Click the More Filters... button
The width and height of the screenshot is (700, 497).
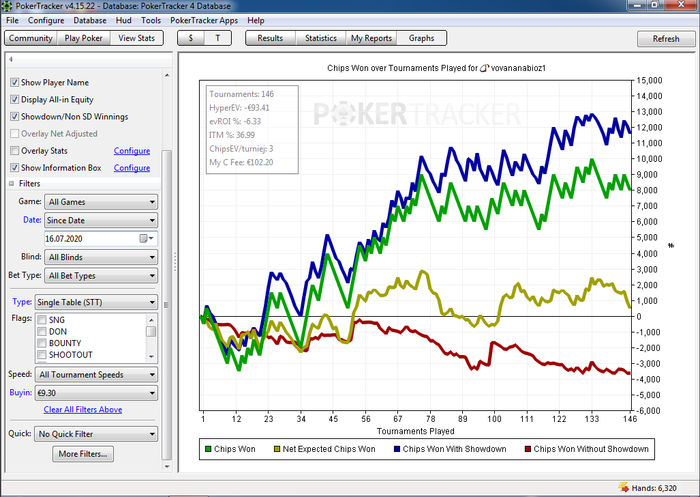point(83,454)
